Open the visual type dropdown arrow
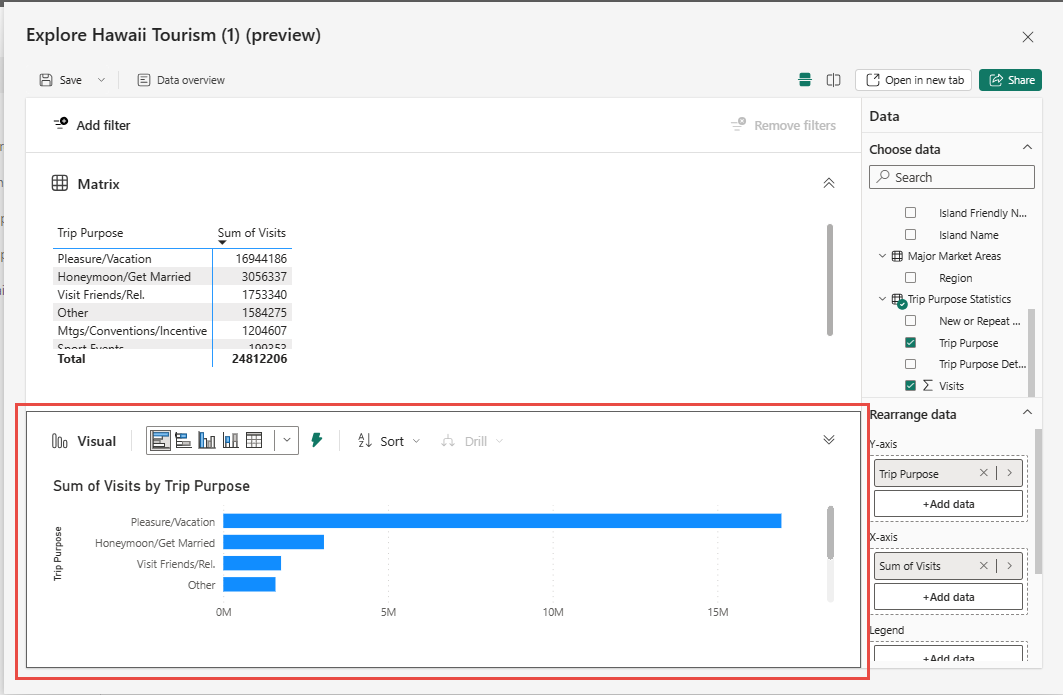Viewport: 1063px width, 695px height. [x=287, y=441]
